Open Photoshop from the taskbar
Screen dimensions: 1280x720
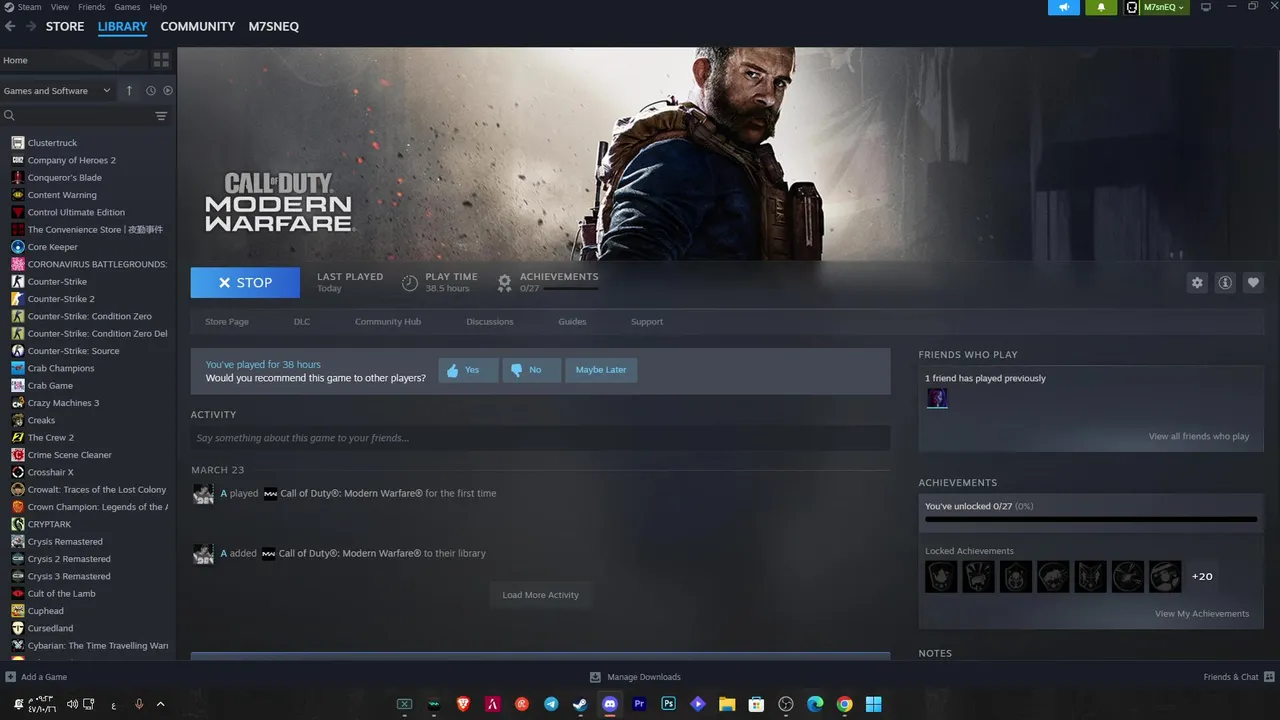pyautogui.click(x=669, y=704)
